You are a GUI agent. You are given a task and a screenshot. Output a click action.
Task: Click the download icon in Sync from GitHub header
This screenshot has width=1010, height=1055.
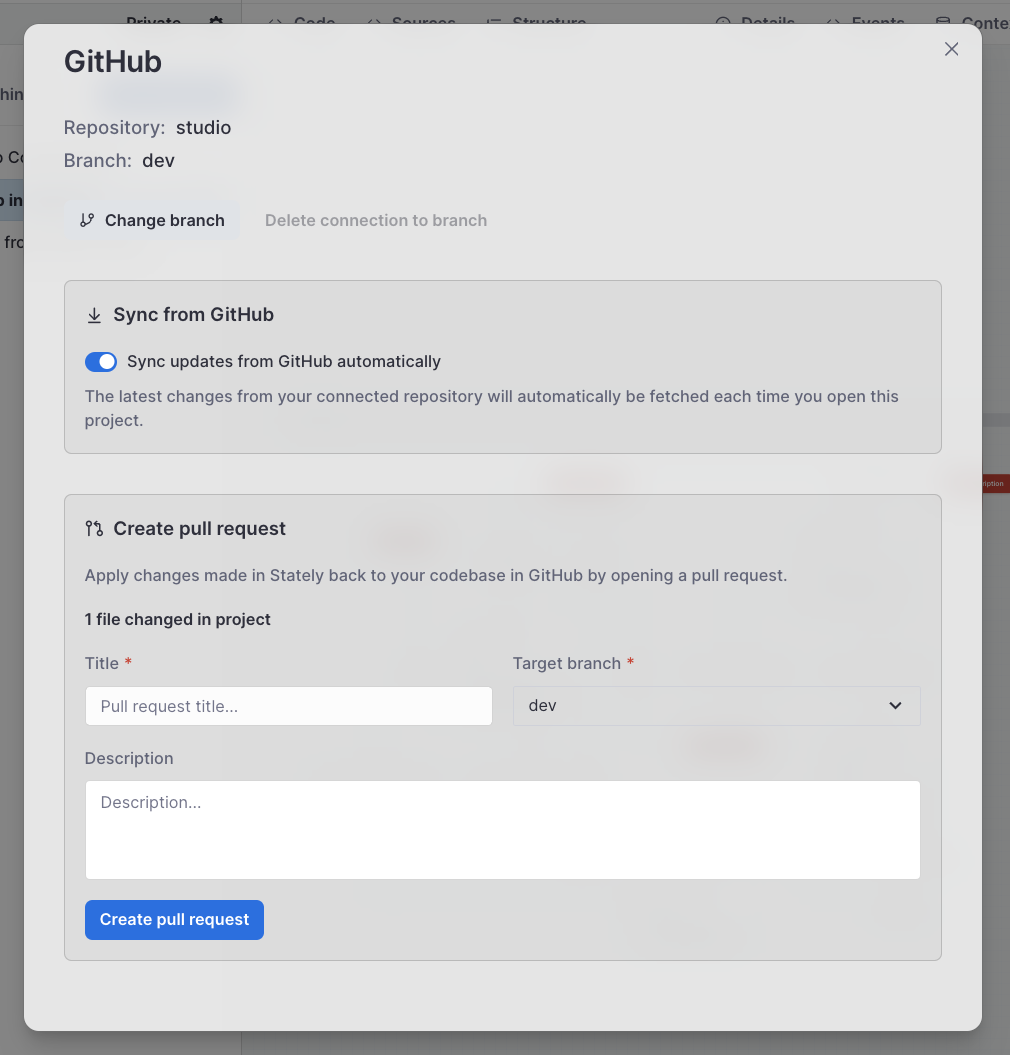(x=94, y=314)
